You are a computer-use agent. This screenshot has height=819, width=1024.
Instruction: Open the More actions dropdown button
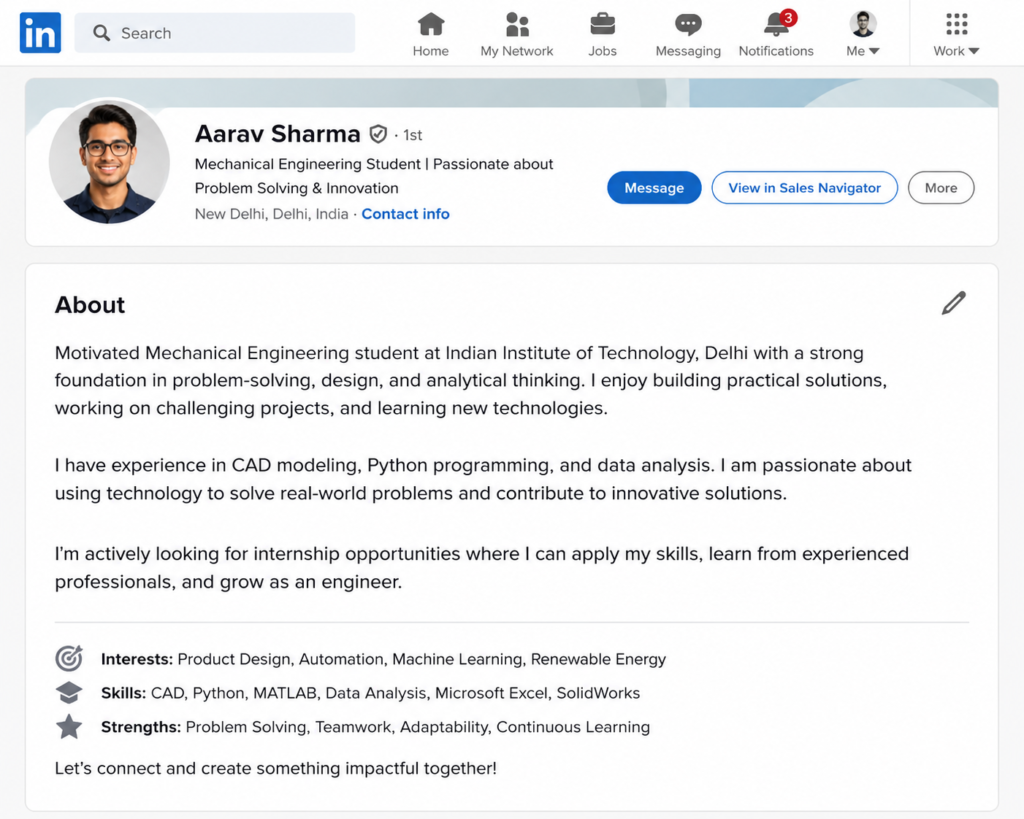(x=940, y=187)
